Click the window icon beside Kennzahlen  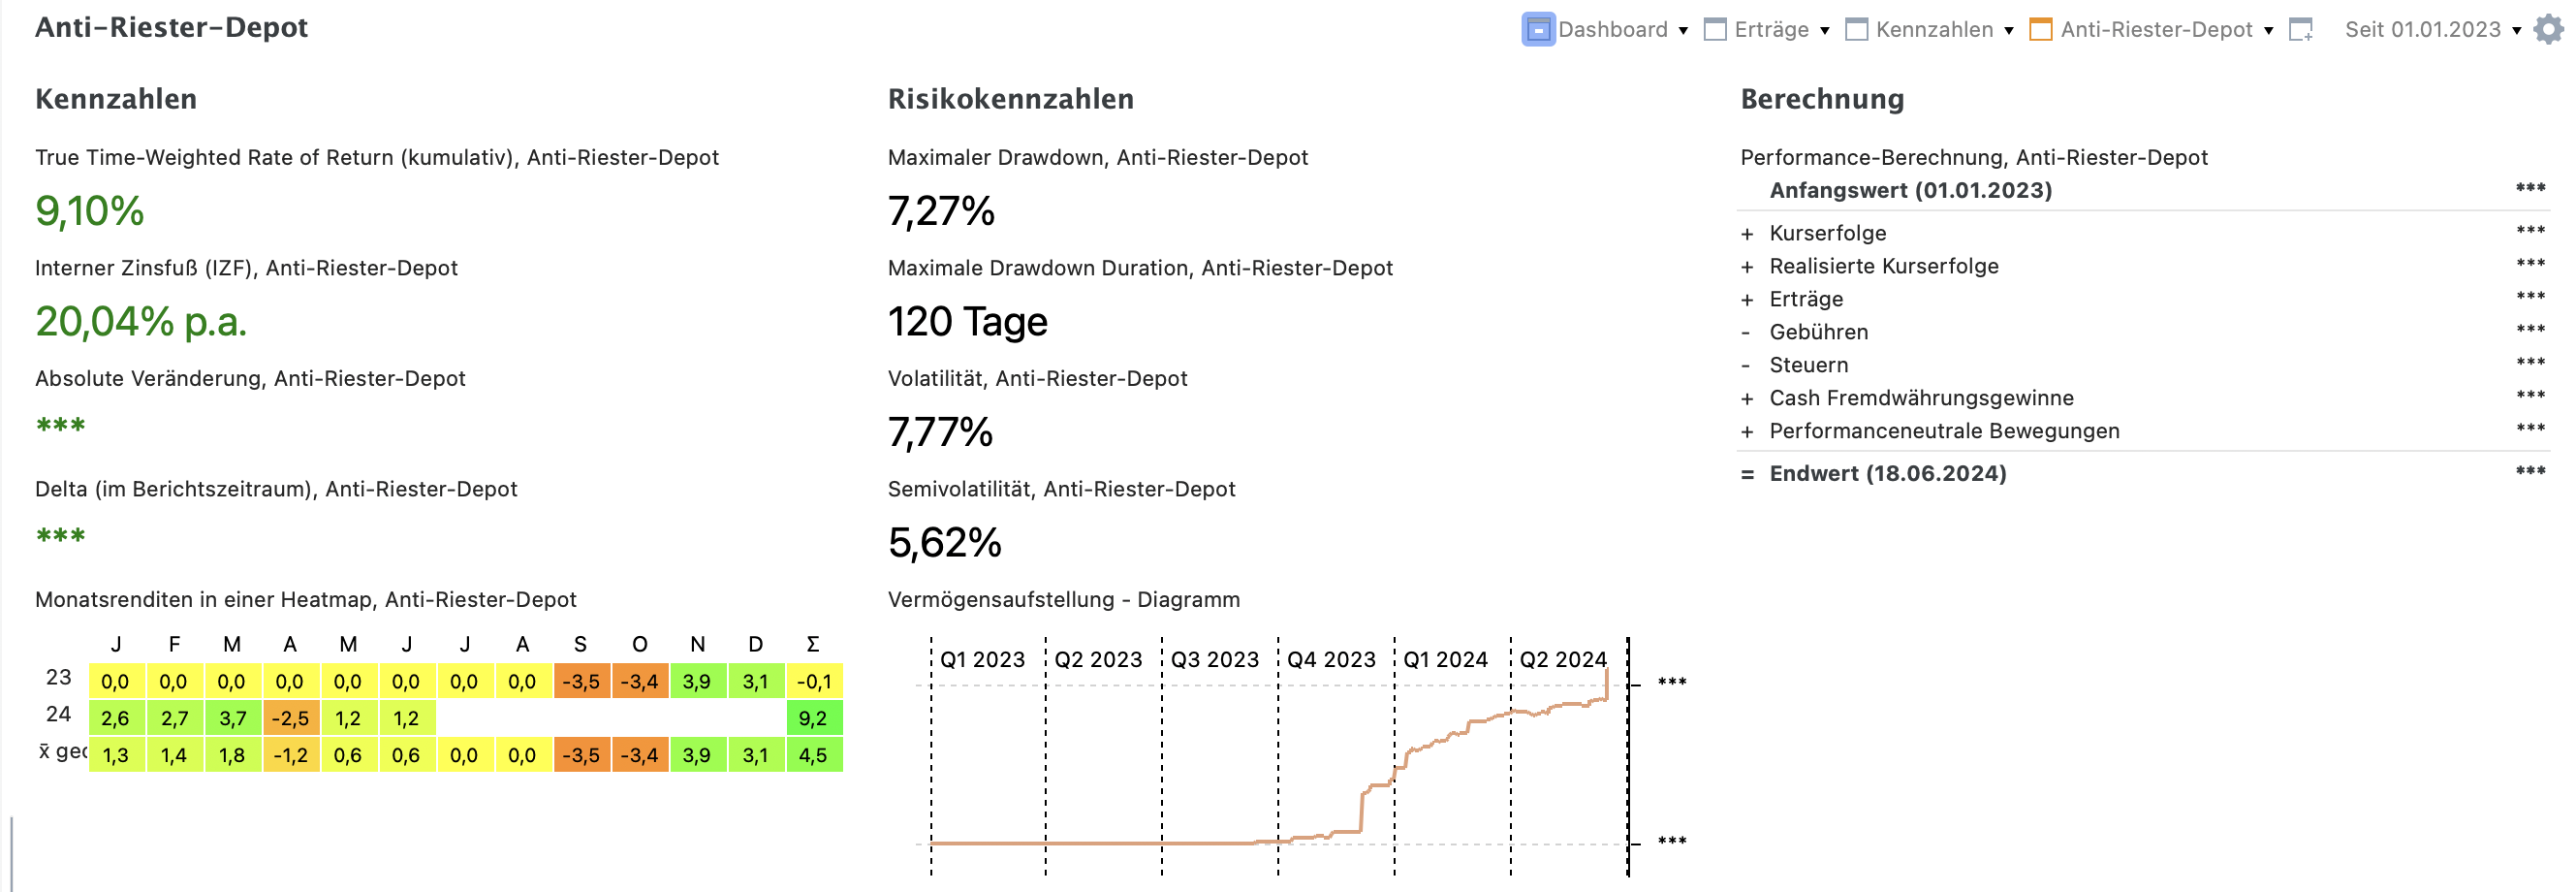(1856, 30)
